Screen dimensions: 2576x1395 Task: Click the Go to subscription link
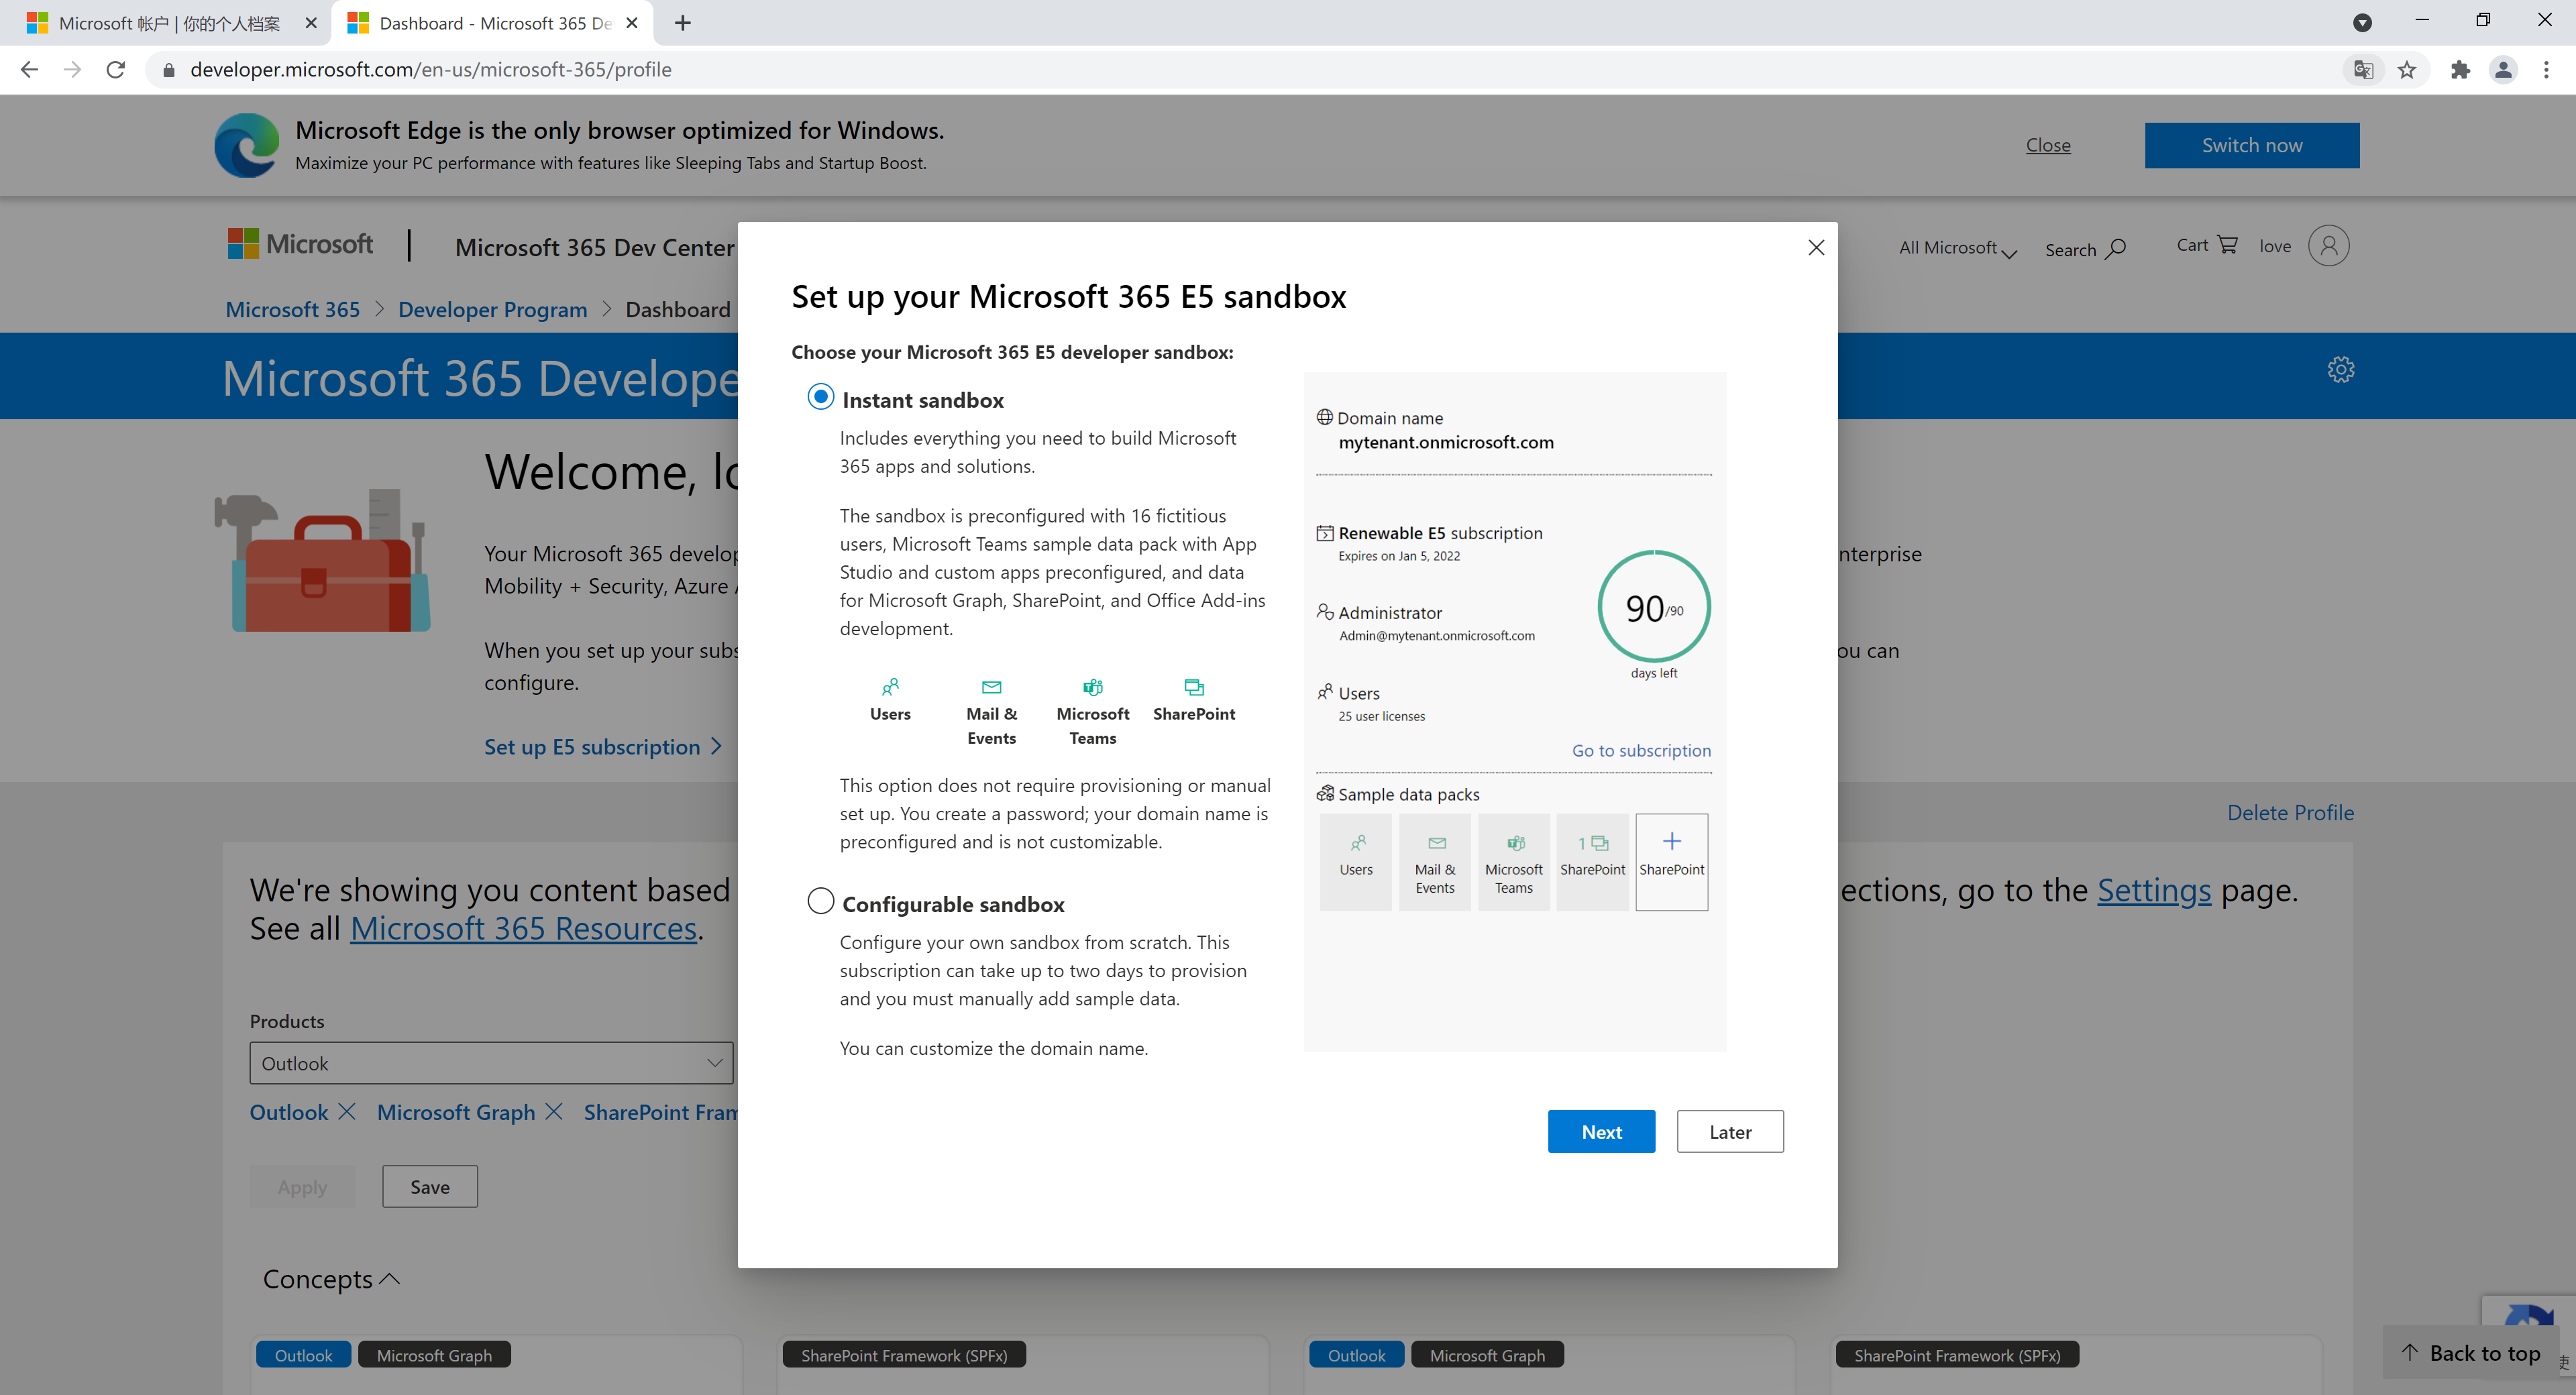click(1640, 750)
